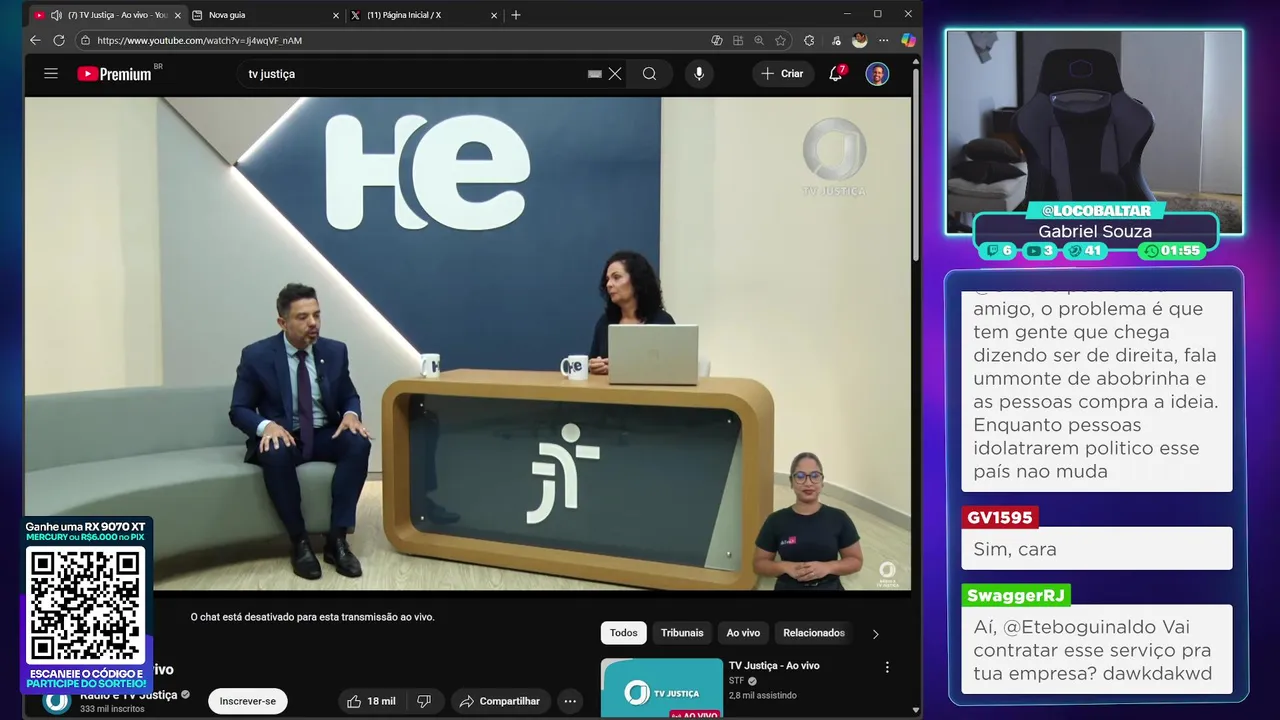The image size is (1280, 720).
Task: Start voice search with the microphone
Action: (699, 73)
